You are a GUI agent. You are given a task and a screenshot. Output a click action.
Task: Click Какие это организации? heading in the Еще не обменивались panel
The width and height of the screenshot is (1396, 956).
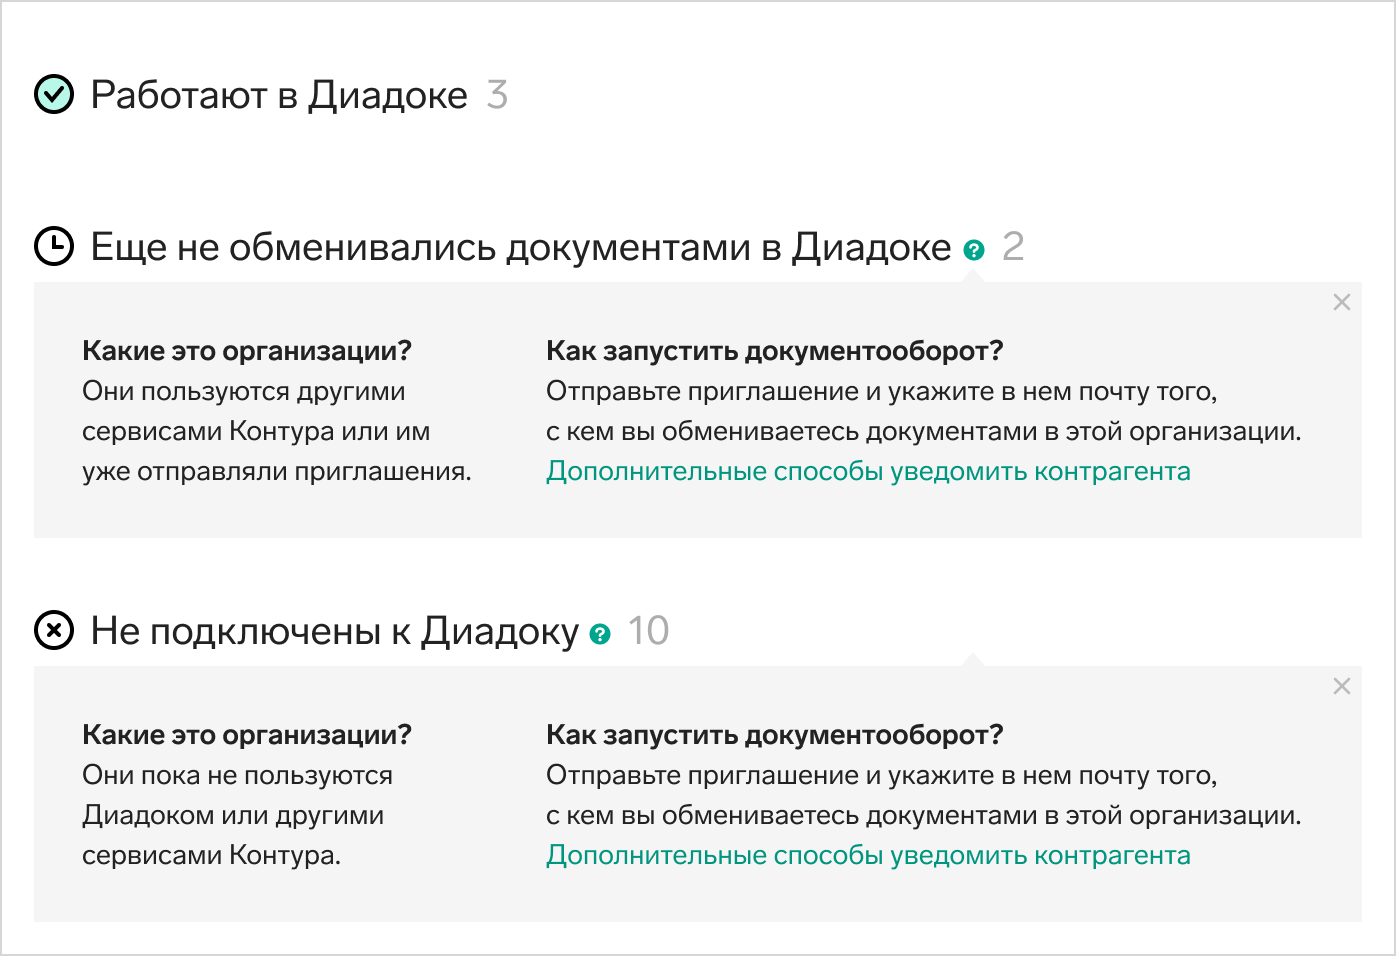coord(247,351)
